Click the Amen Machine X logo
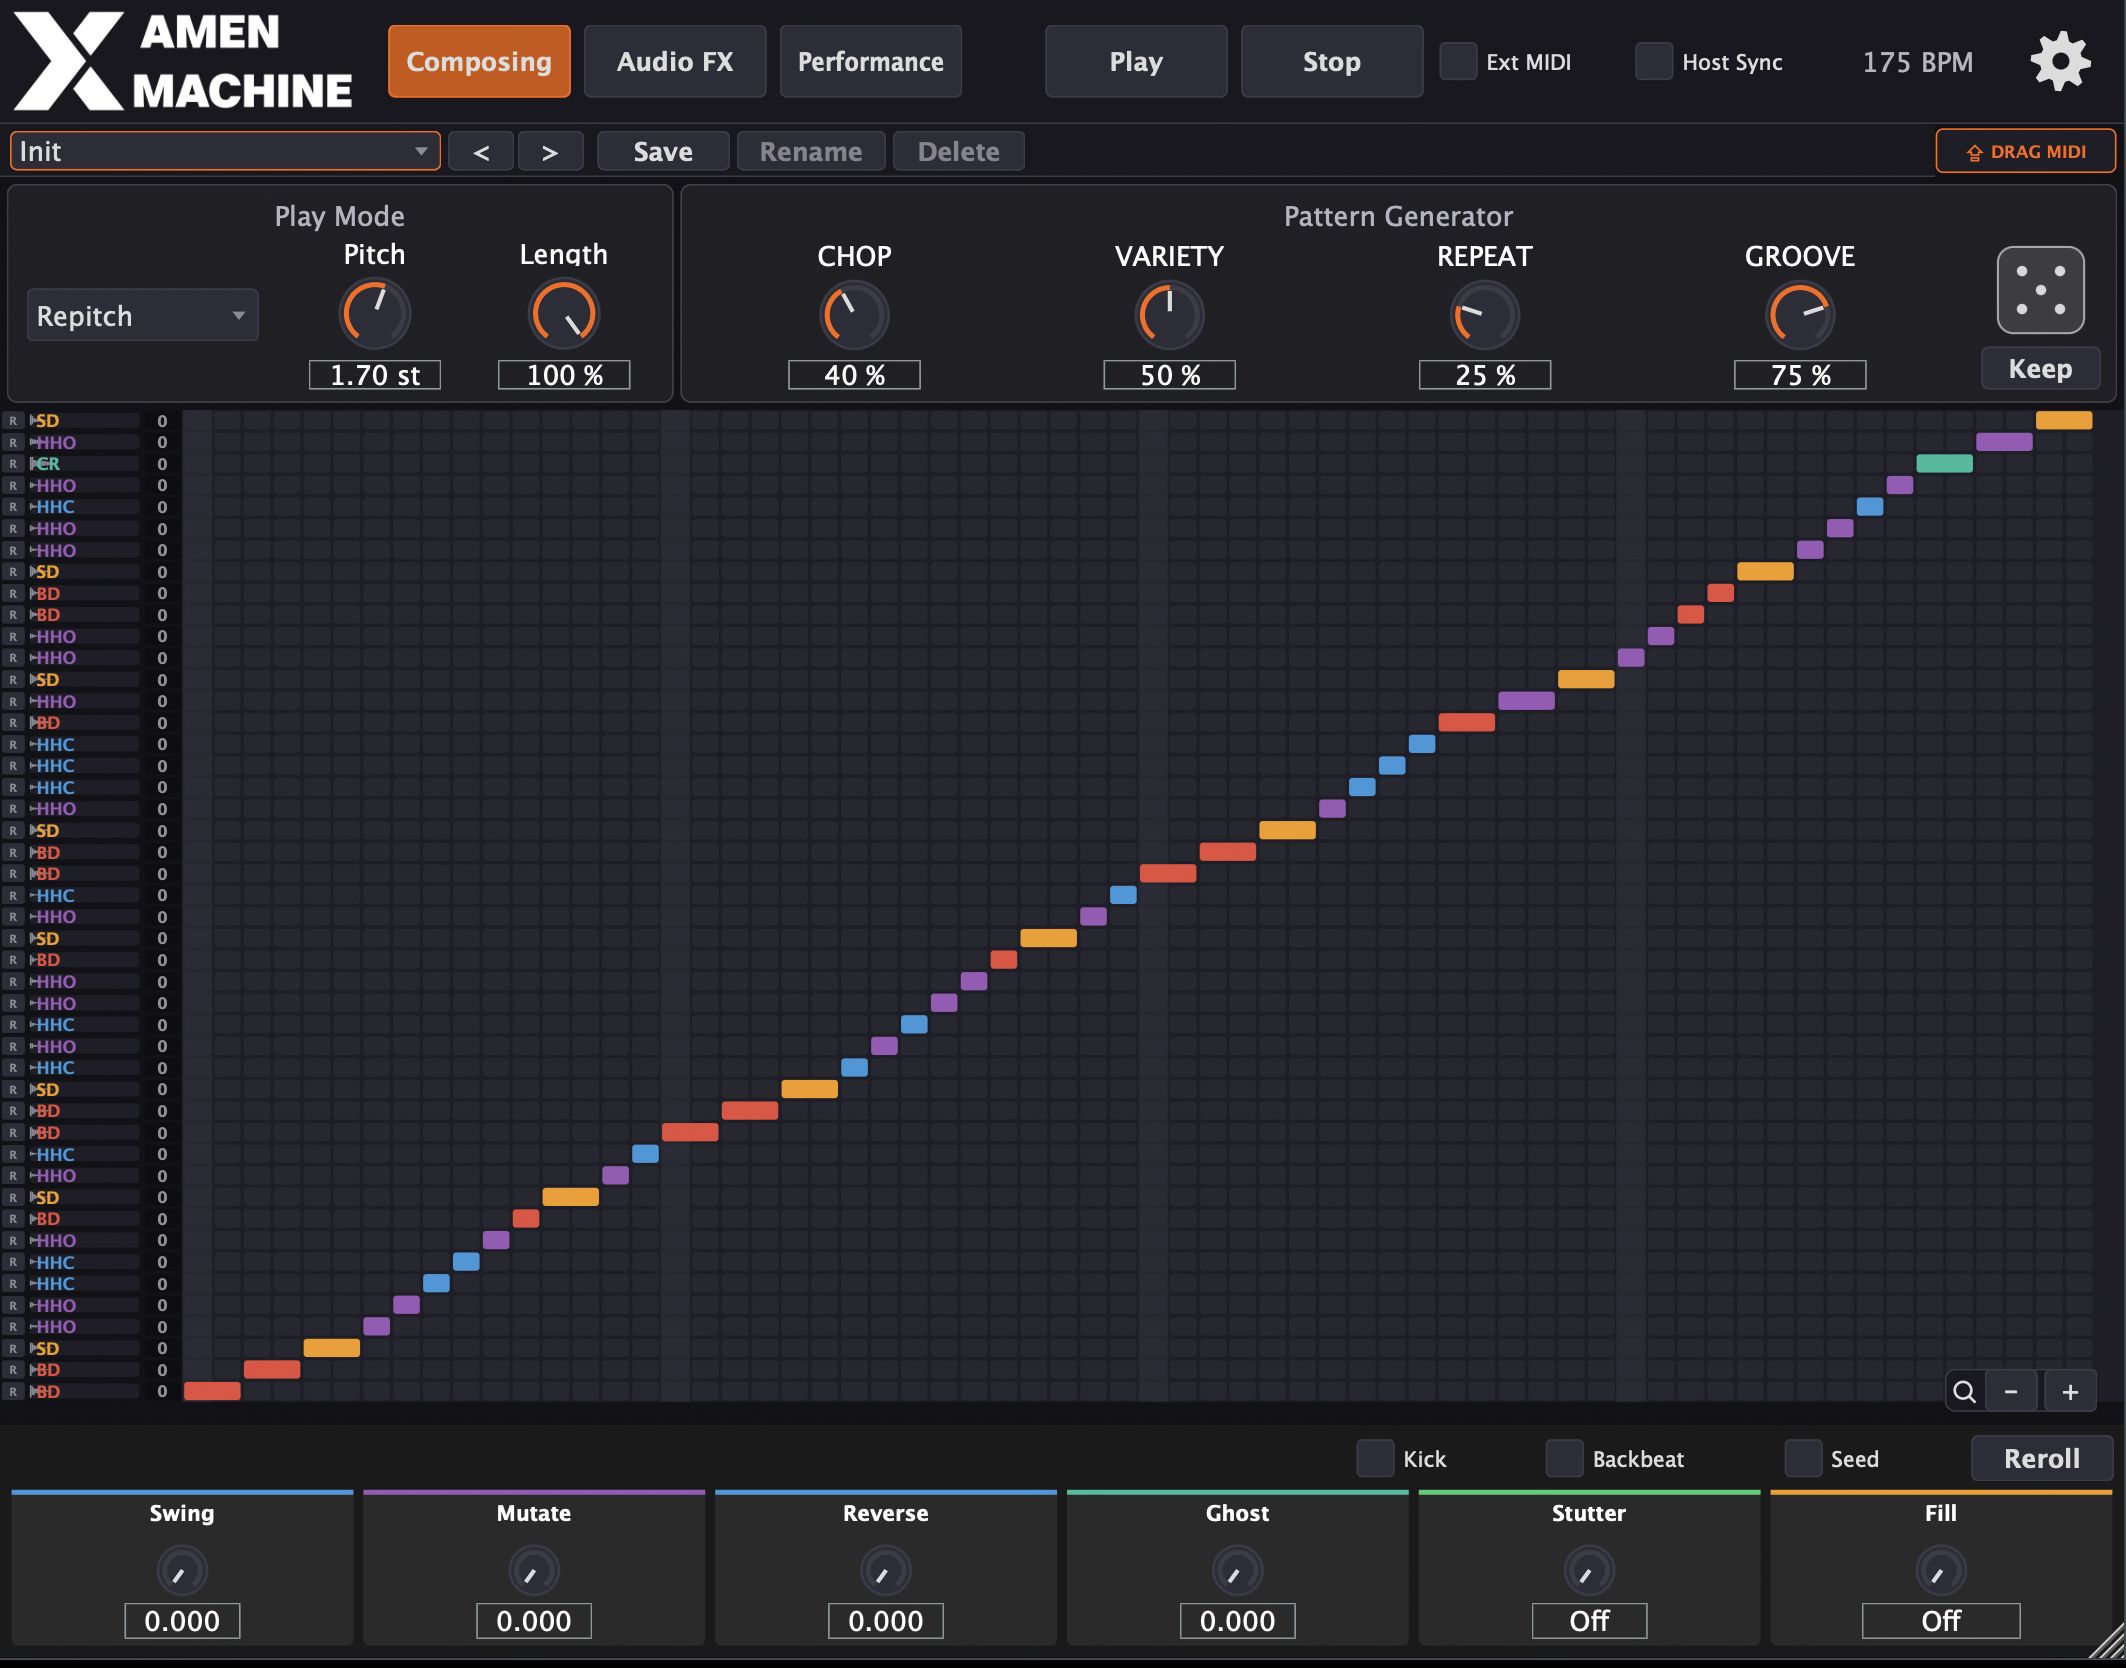The height and width of the screenshot is (1668, 2126). click(x=182, y=62)
